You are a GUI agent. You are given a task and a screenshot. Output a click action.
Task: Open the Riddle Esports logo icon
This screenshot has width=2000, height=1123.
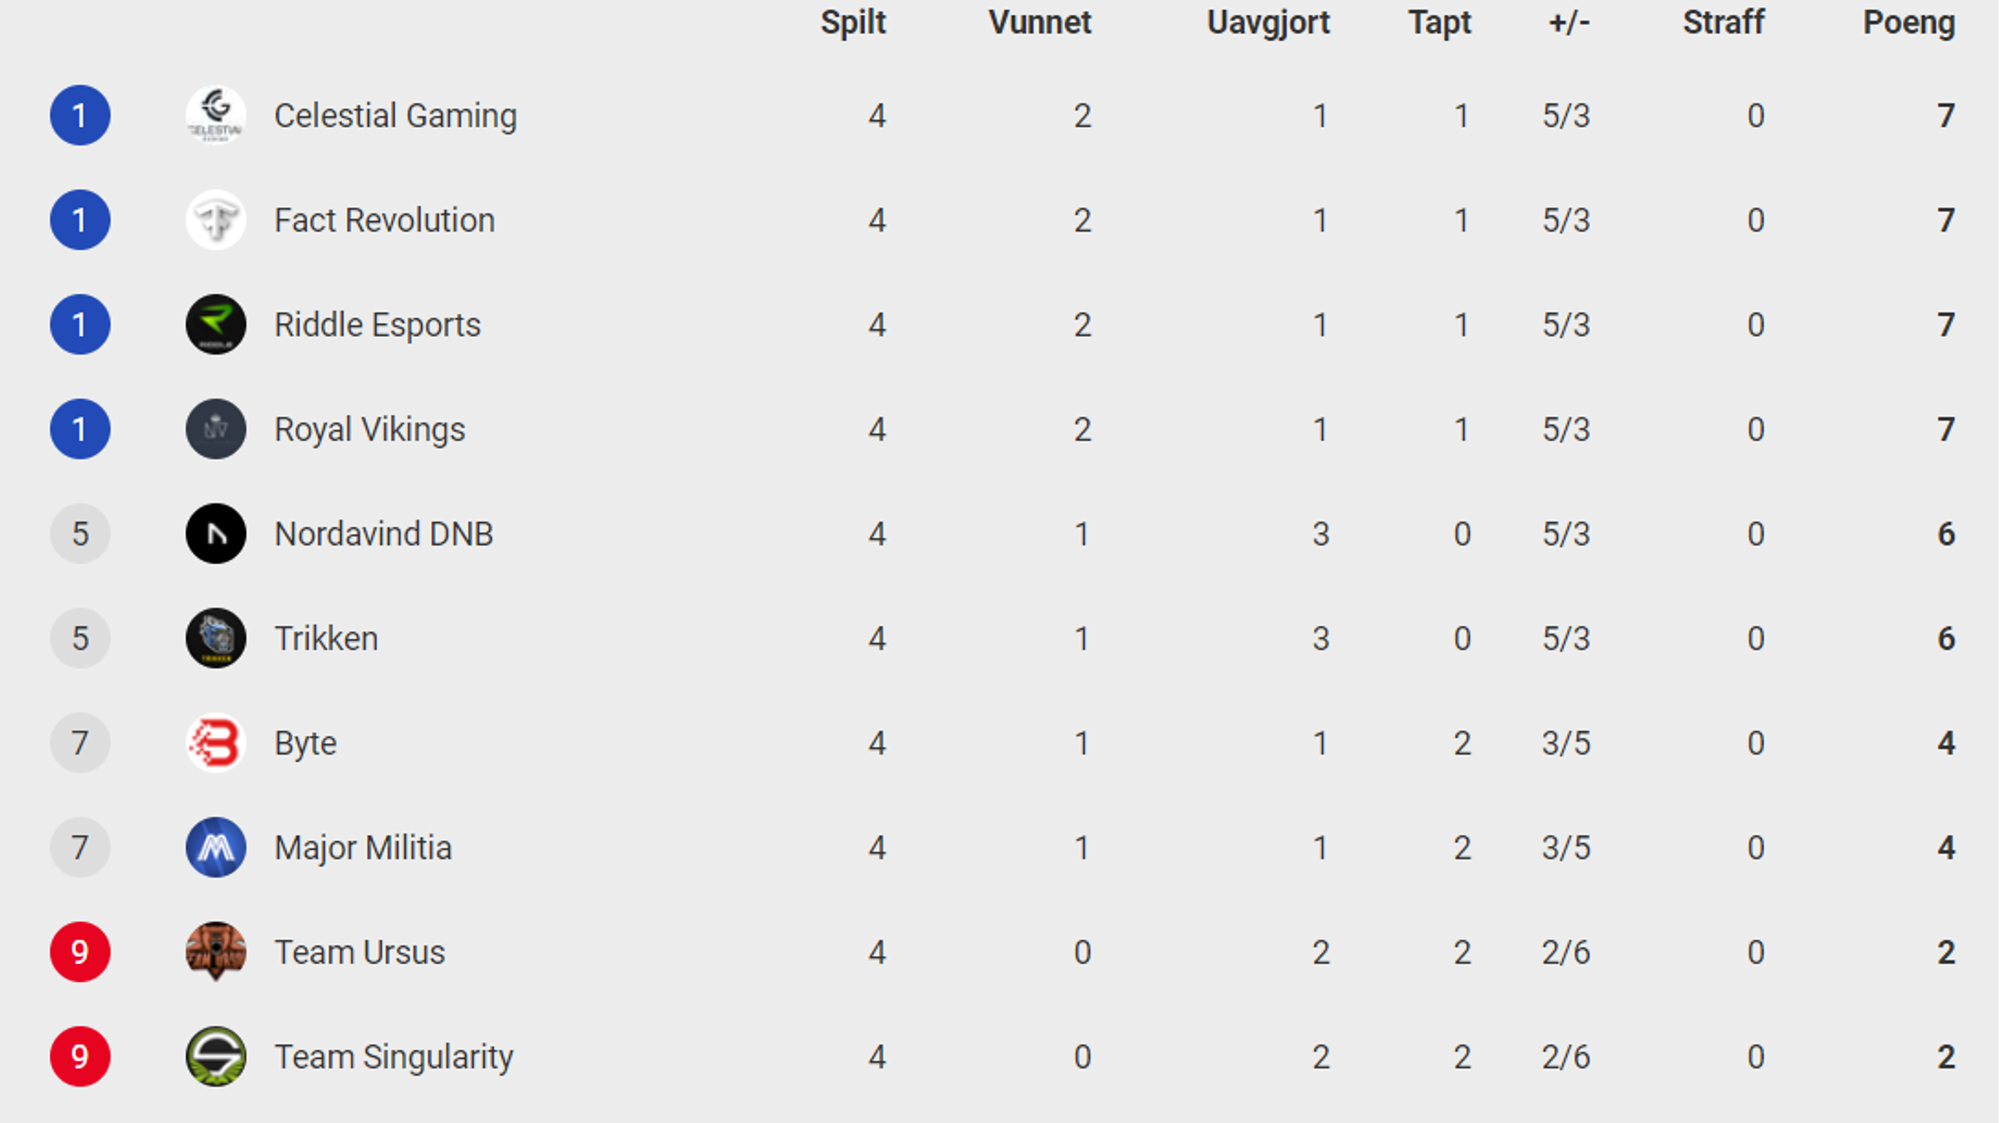point(216,324)
